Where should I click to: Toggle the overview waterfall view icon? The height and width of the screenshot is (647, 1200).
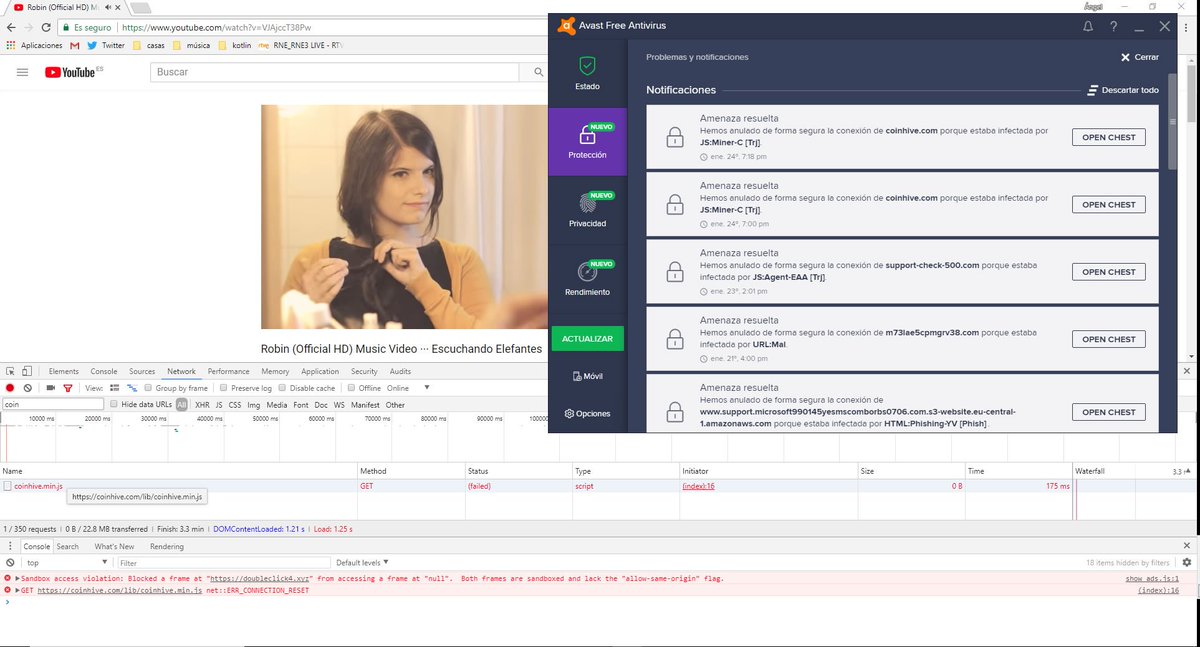click(132, 388)
